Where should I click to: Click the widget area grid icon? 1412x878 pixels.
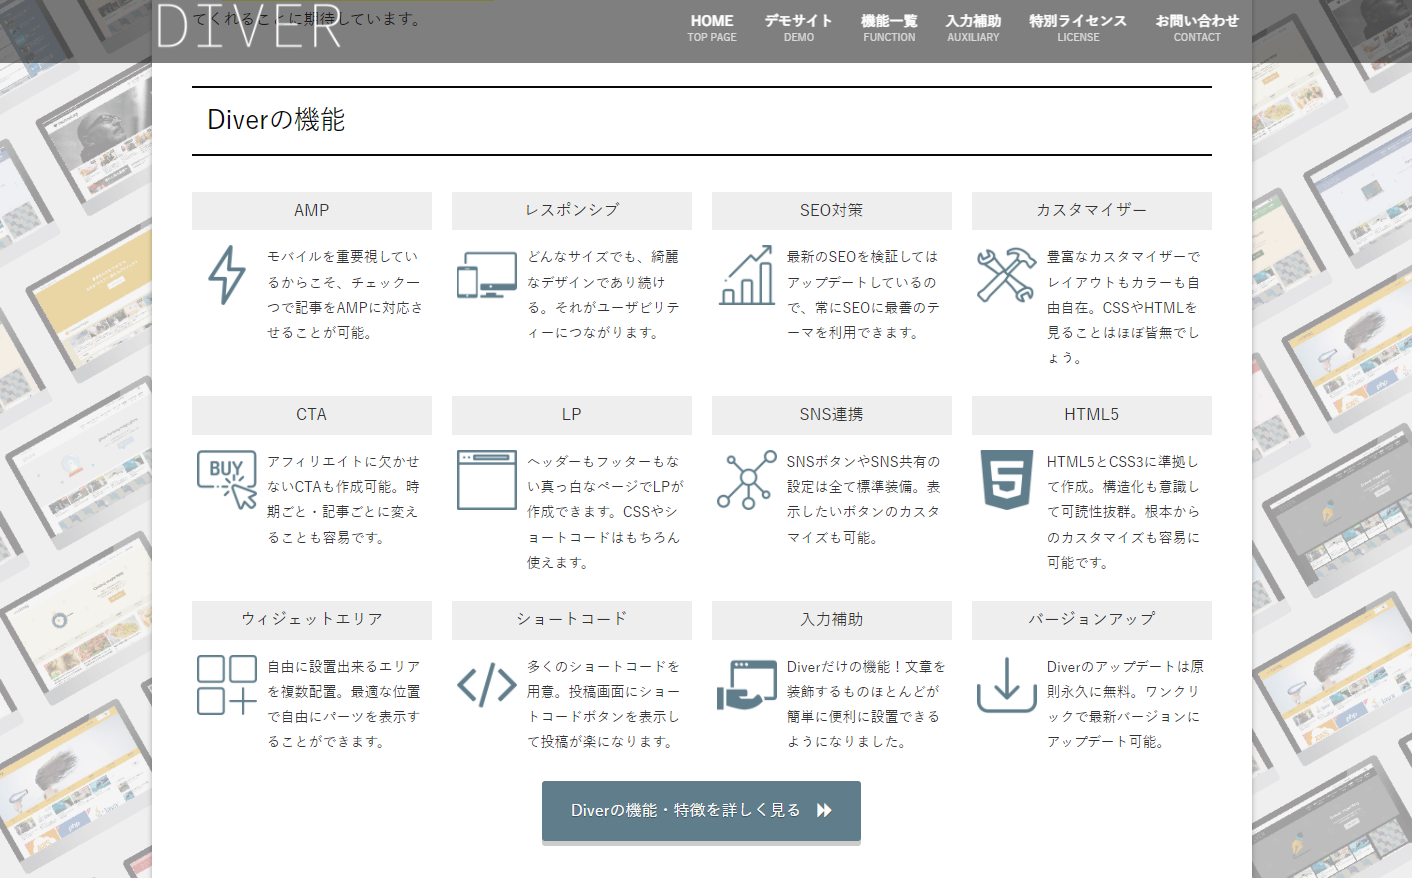(x=227, y=685)
